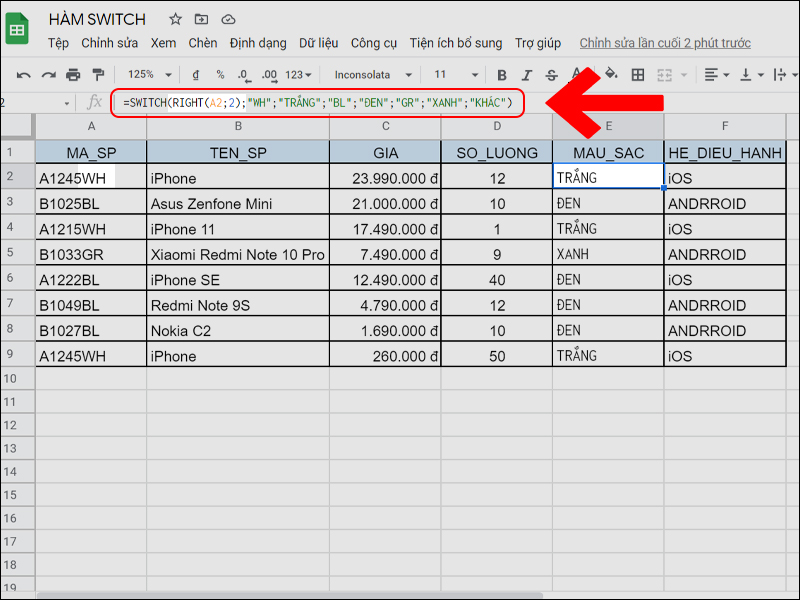Click the redo arrow in toolbar
The width and height of the screenshot is (800, 600).
pyautogui.click(x=48, y=75)
